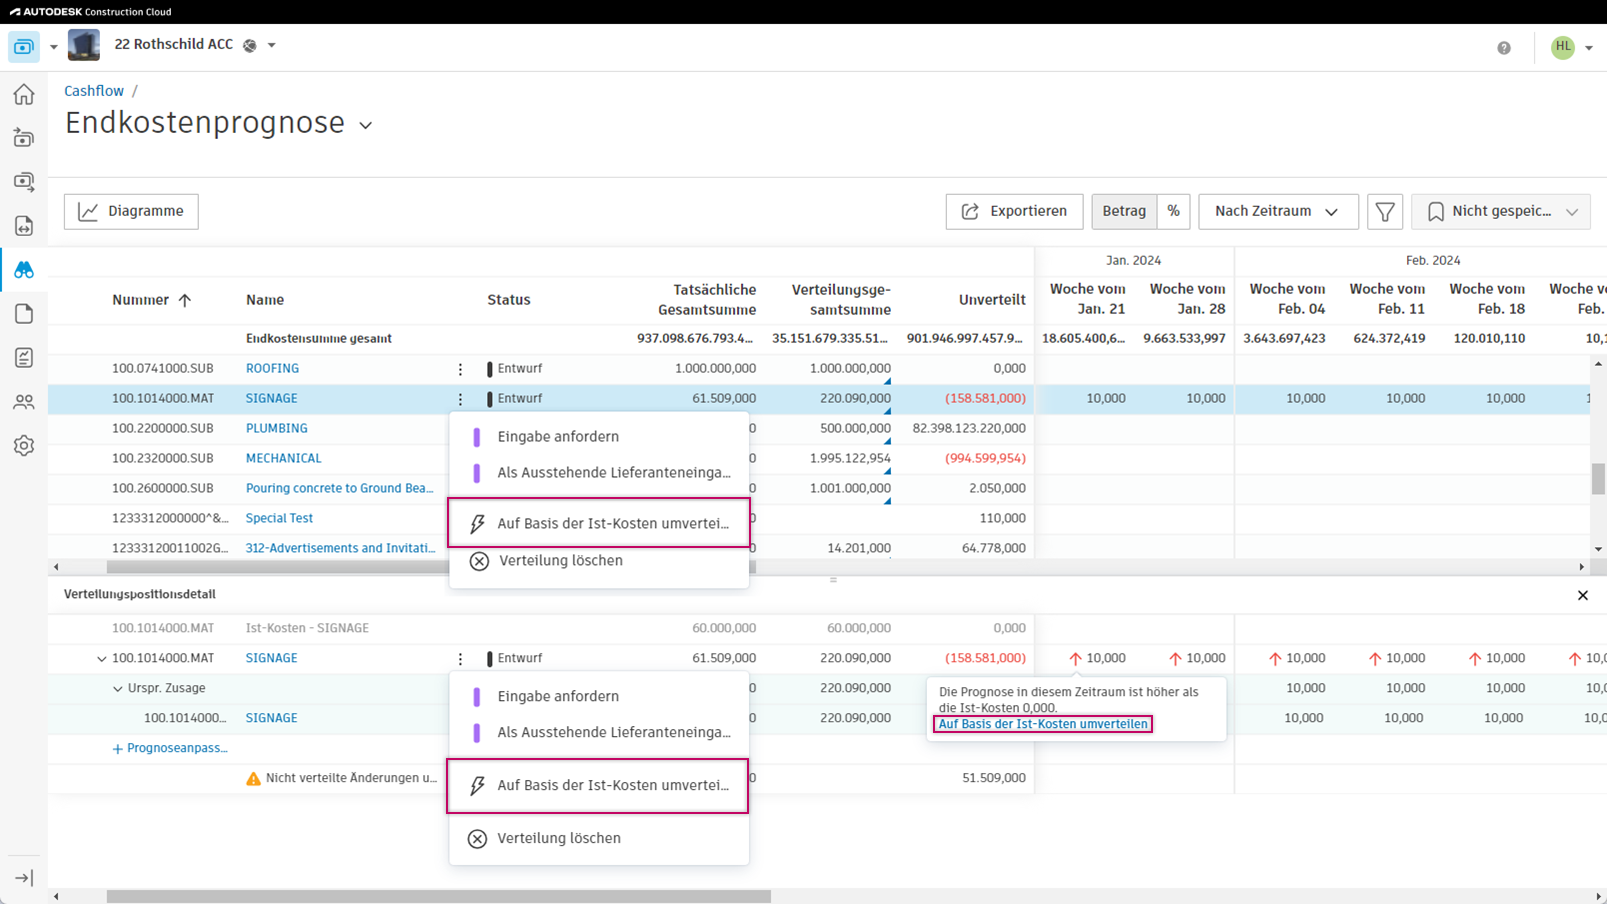
Task: Select Als Ausstehende Lieferanteneingabe in lower menu
Action: pyautogui.click(x=599, y=733)
